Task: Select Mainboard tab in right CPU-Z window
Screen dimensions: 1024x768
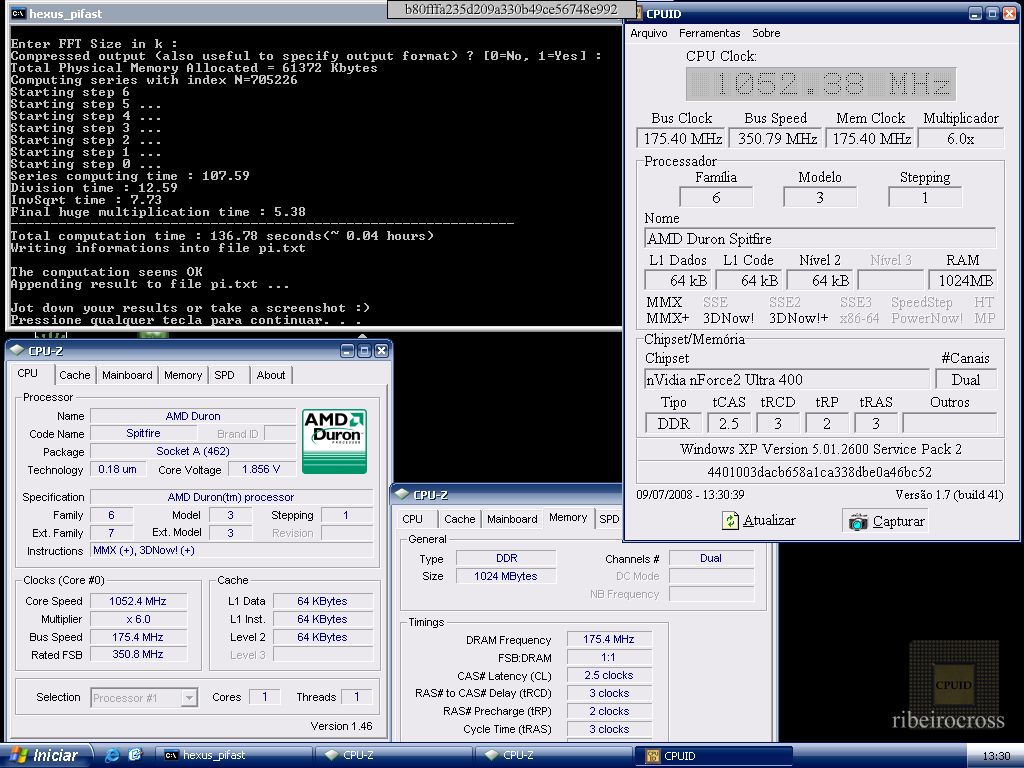Action: 512,519
